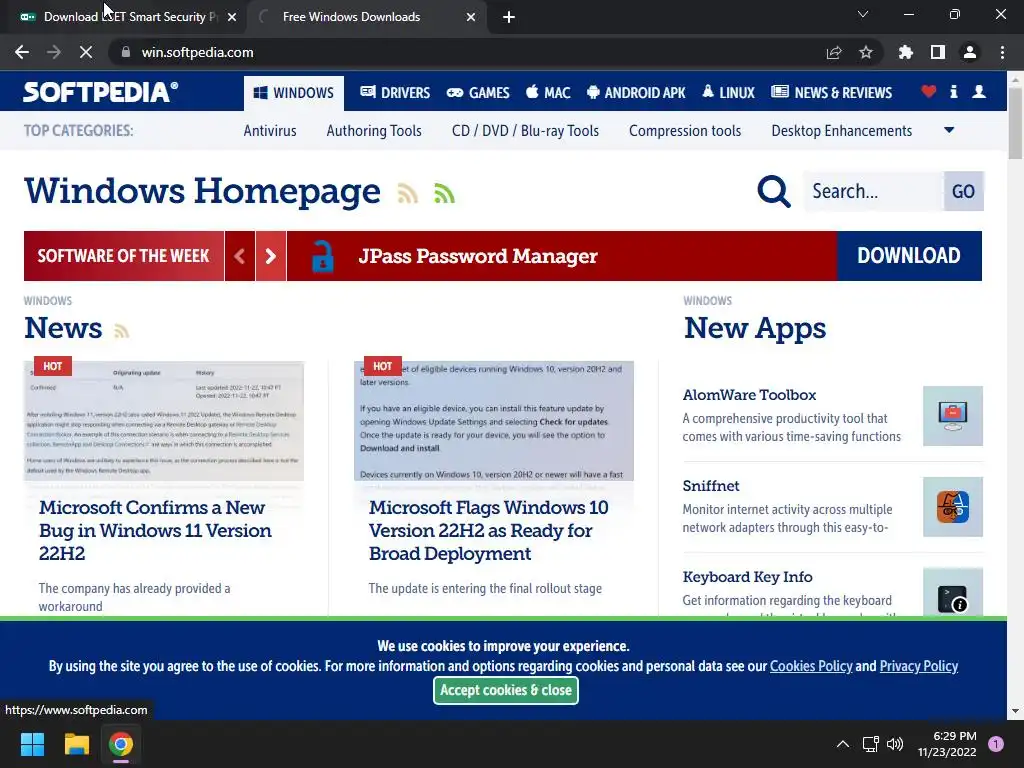The height and width of the screenshot is (768, 1024).
Task: Click the red heart favorites icon
Action: (929, 92)
